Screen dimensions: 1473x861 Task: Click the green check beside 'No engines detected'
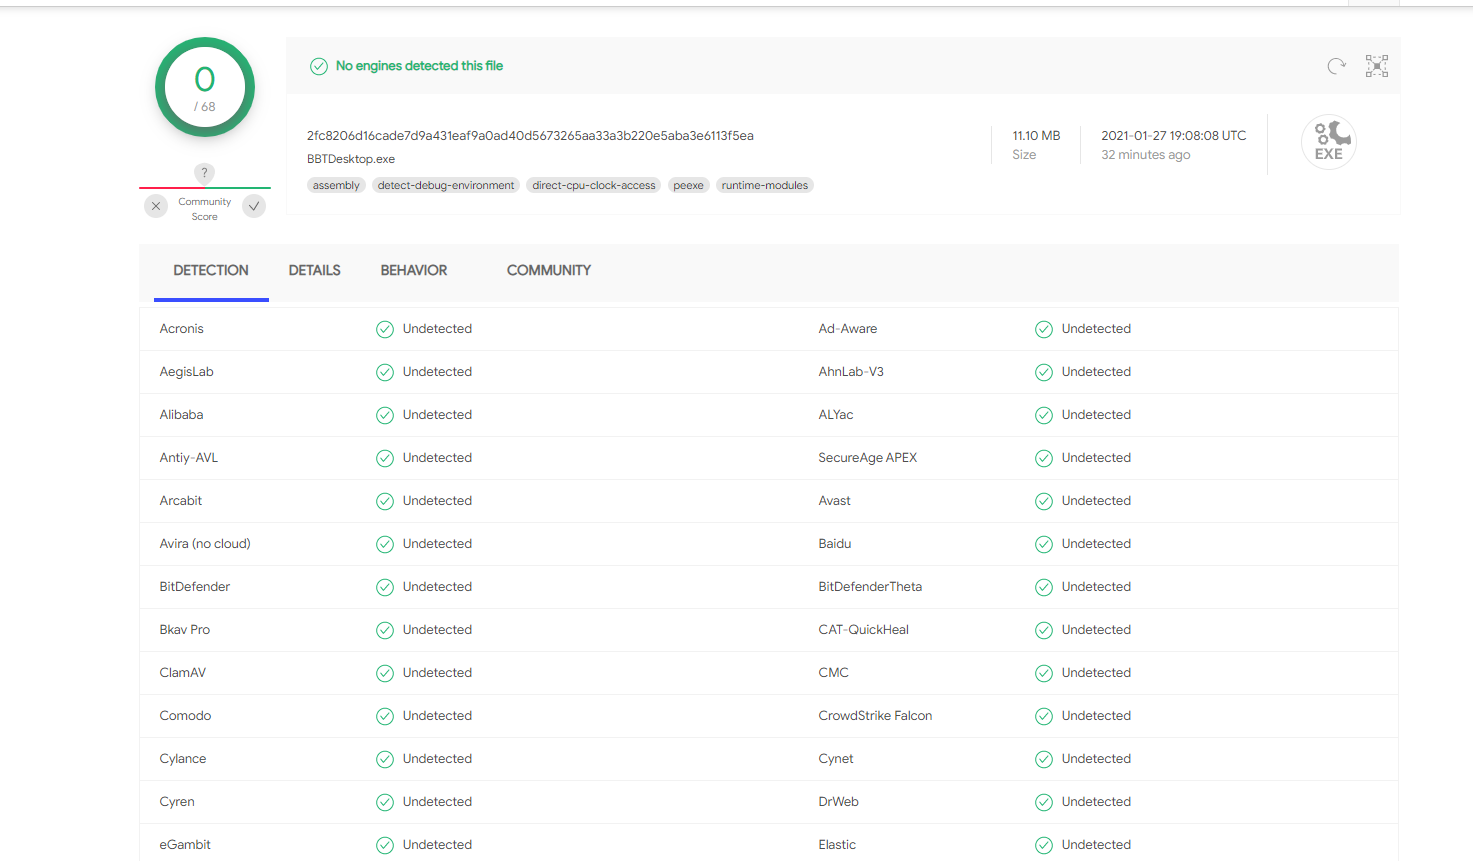coord(319,66)
